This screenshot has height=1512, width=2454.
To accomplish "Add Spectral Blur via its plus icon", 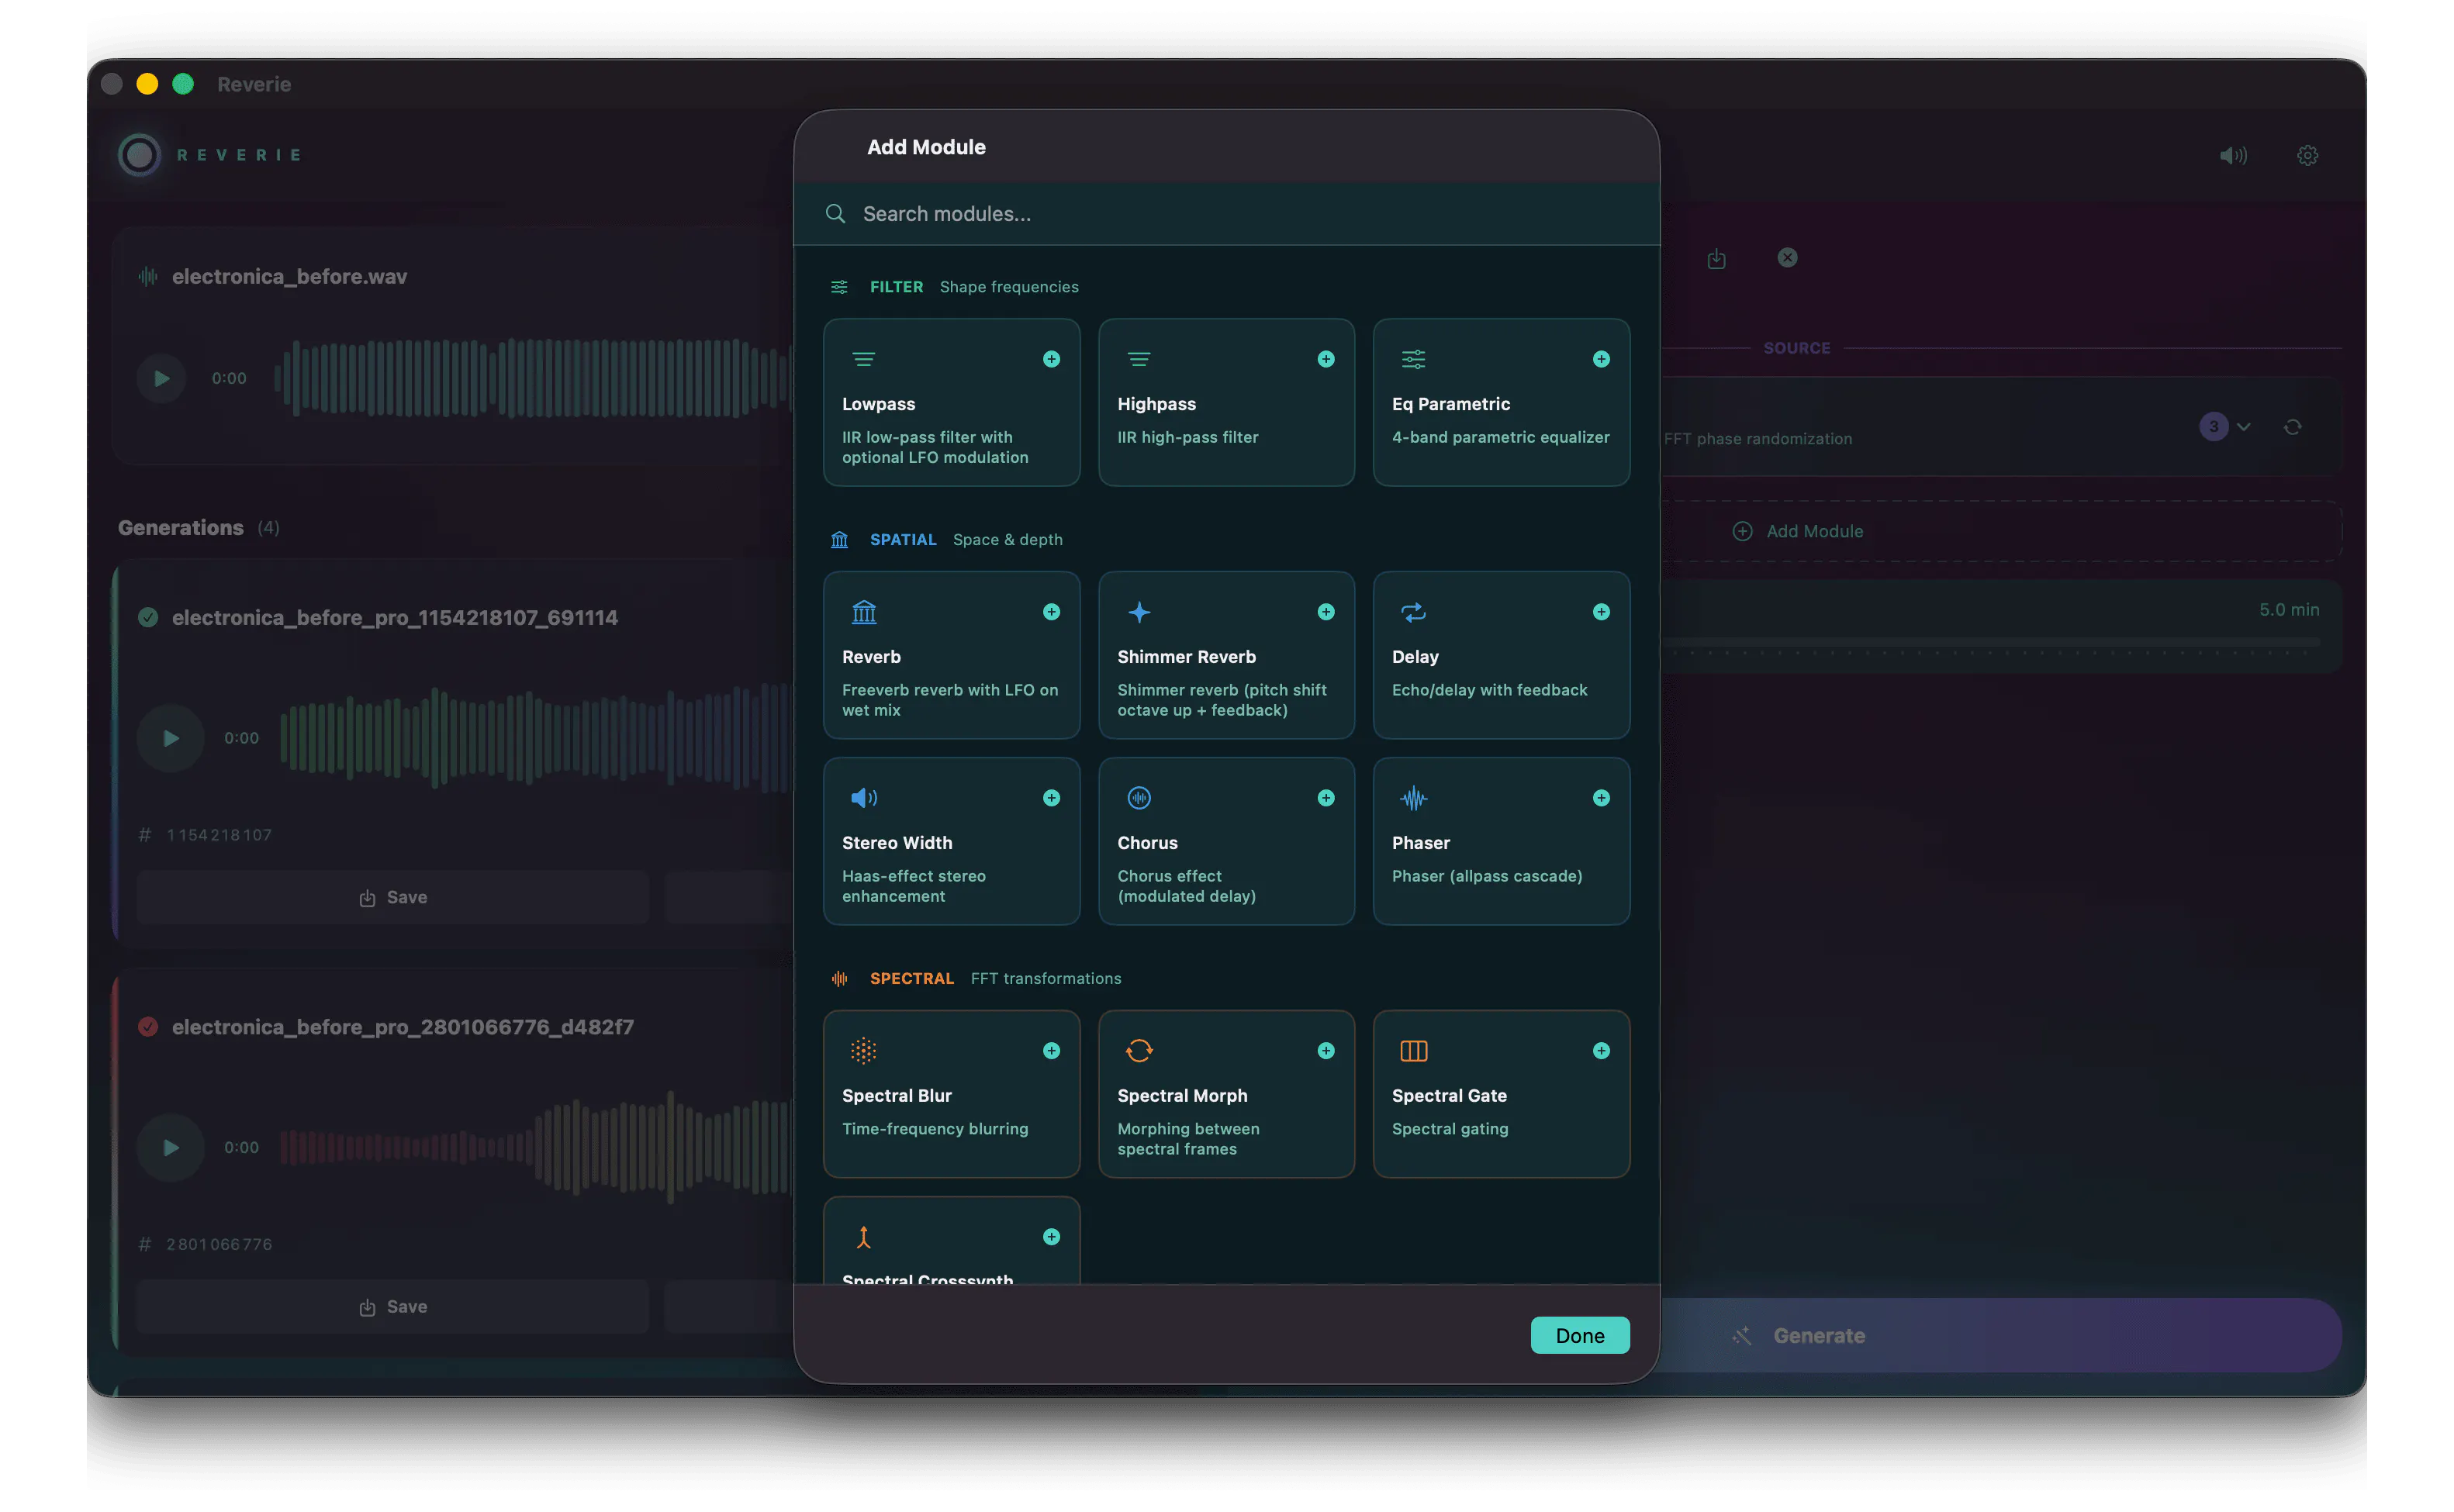I will [x=1051, y=1051].
